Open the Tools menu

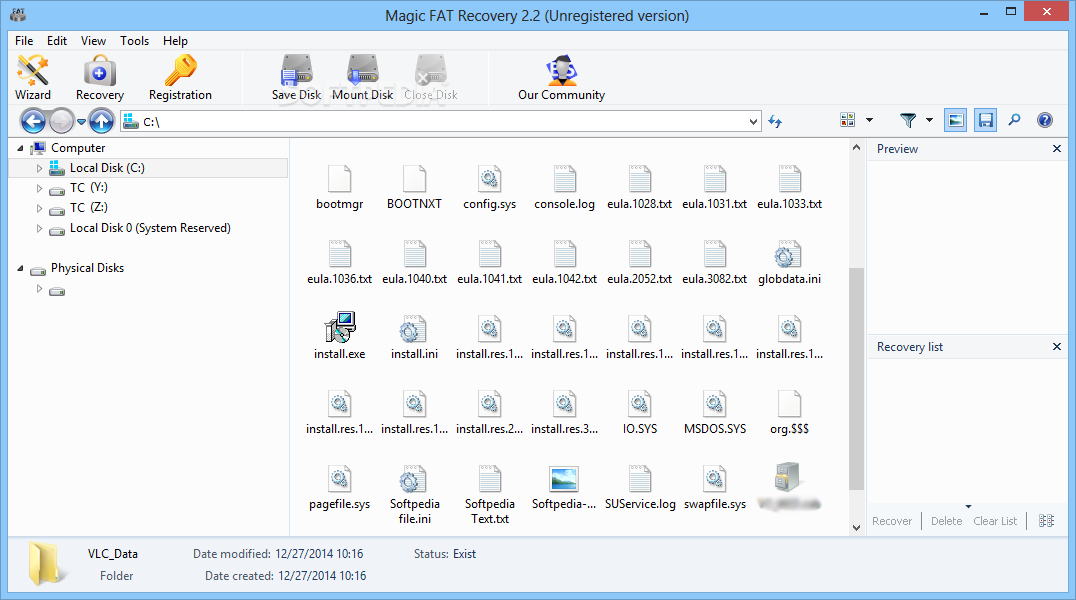134,41
